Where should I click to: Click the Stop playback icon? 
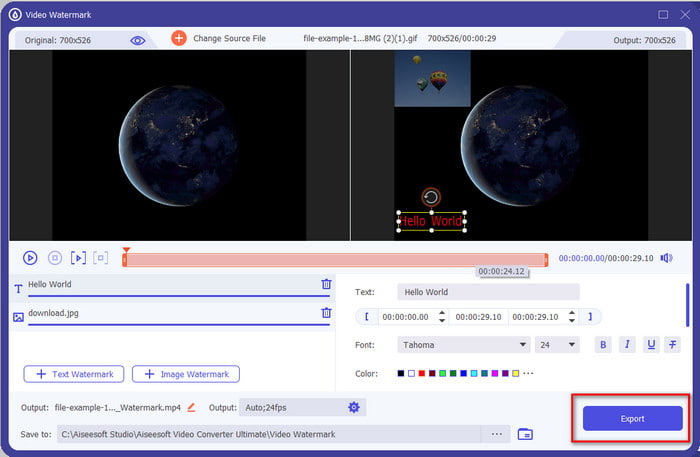tap(55, 258)
